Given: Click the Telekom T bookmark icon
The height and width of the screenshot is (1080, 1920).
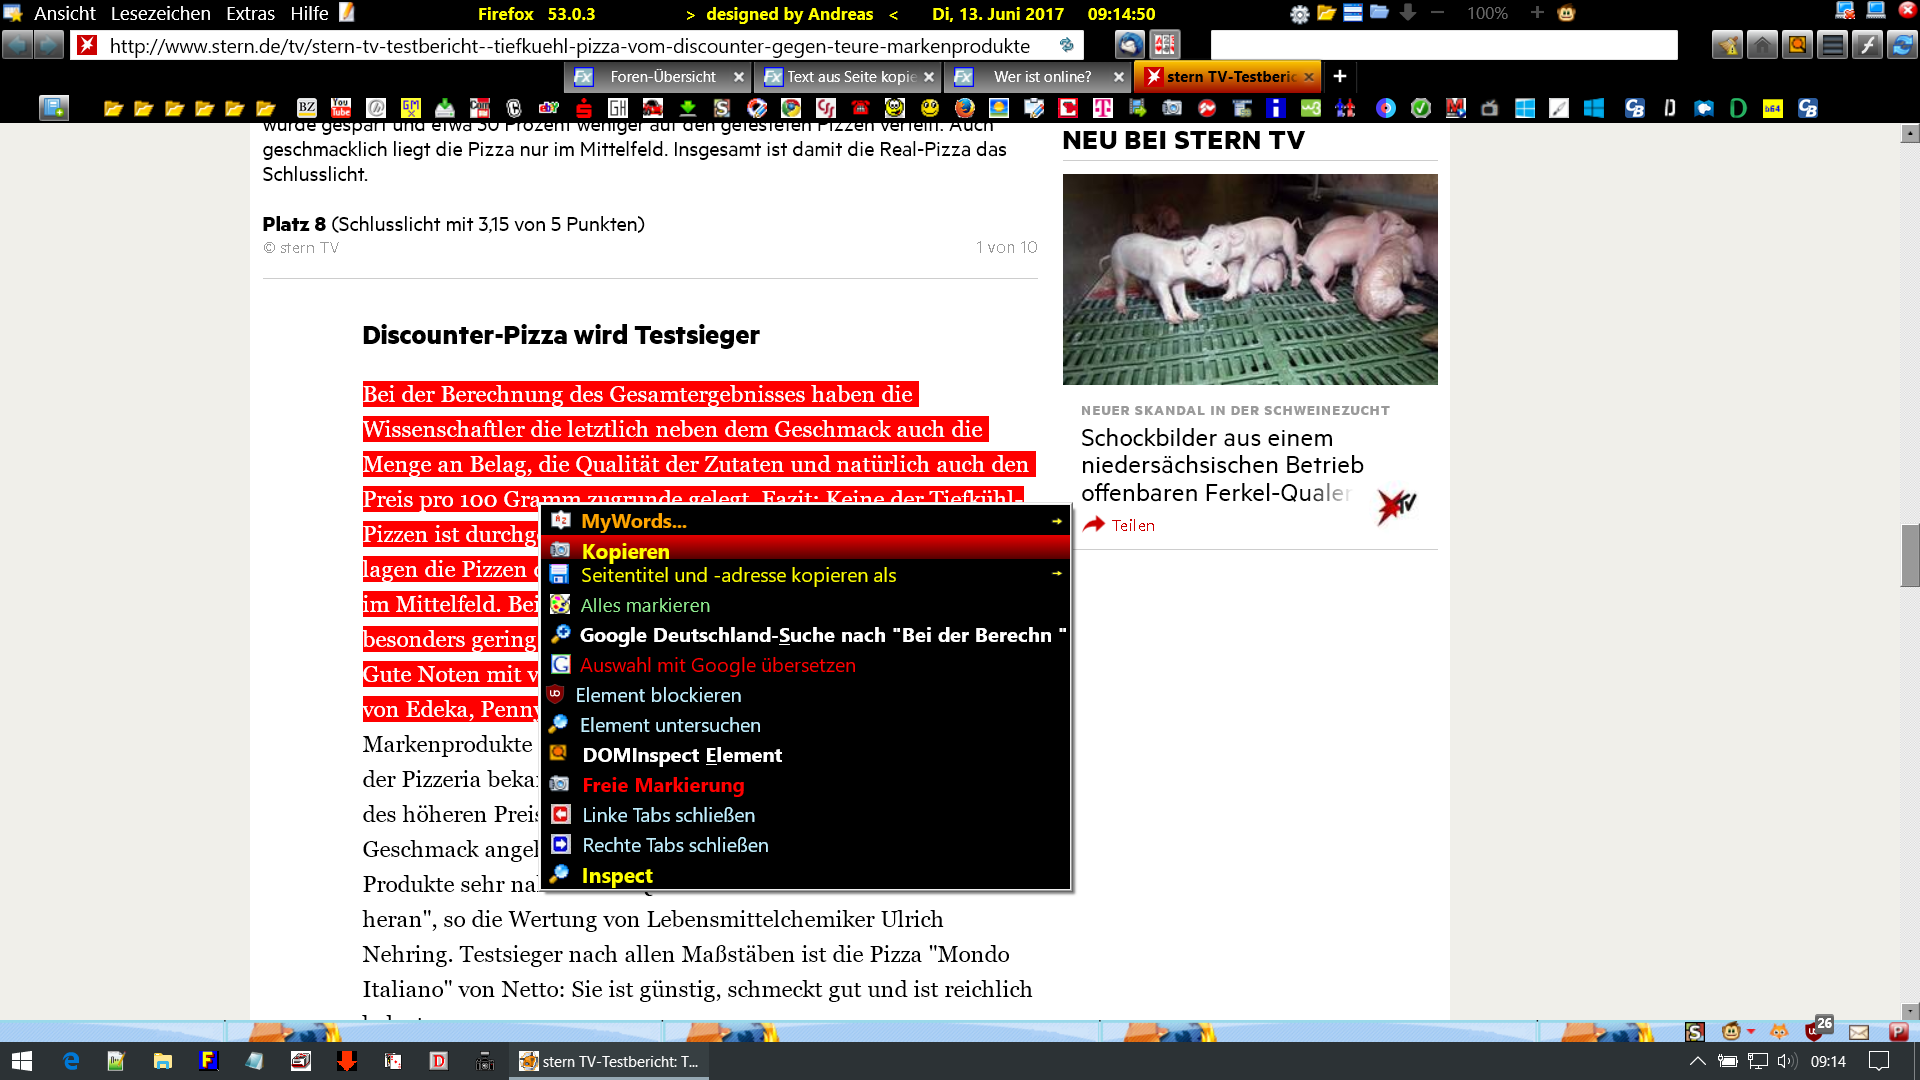Looking at the screenshot, I should pos(1103,108).
